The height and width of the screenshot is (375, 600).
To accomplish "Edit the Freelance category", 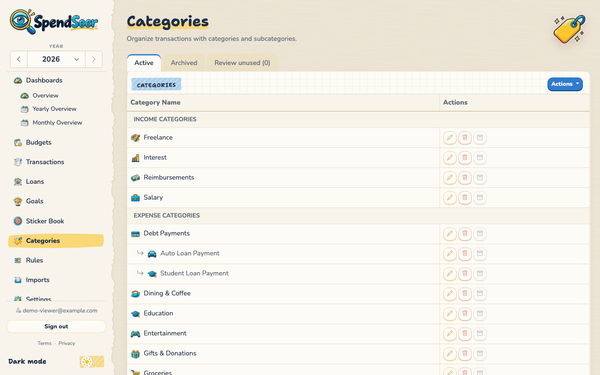I will click(450, 138).
